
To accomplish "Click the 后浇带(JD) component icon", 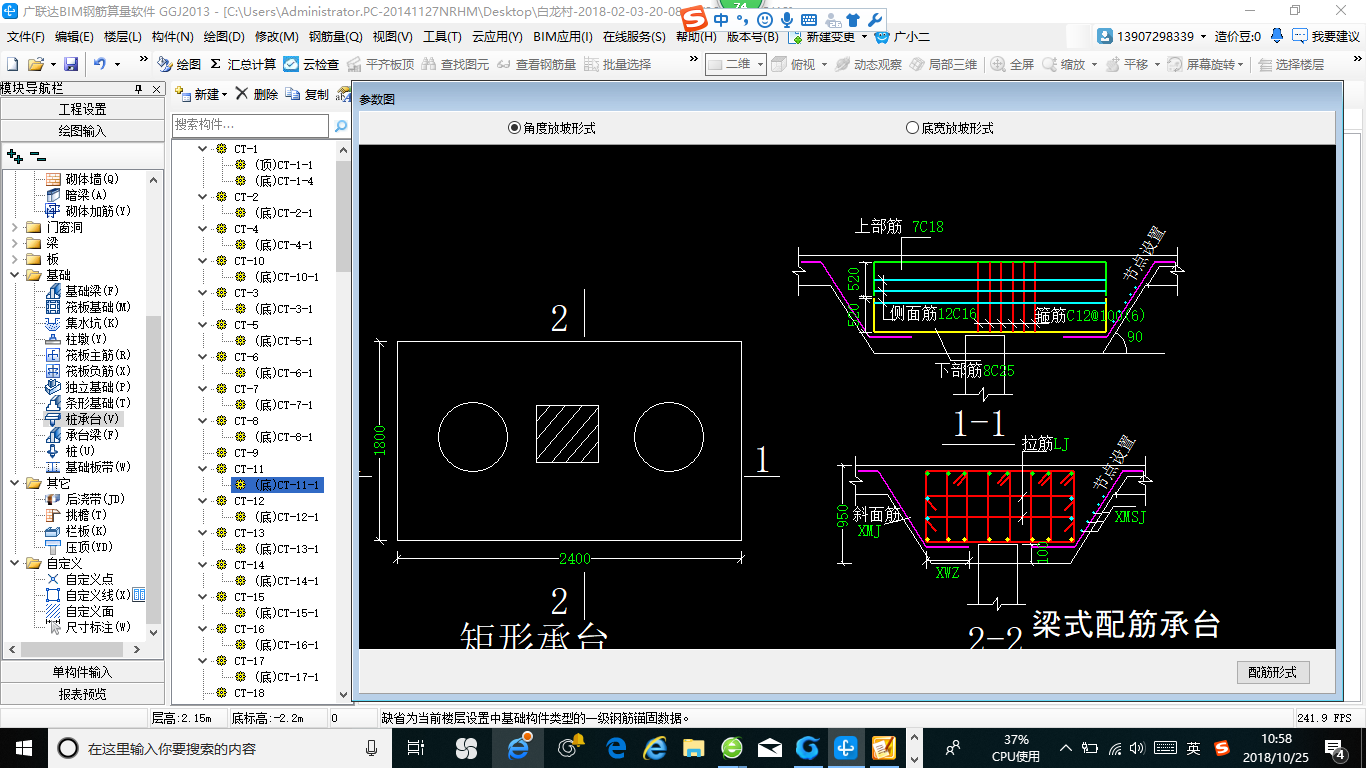I will (53, 499).
